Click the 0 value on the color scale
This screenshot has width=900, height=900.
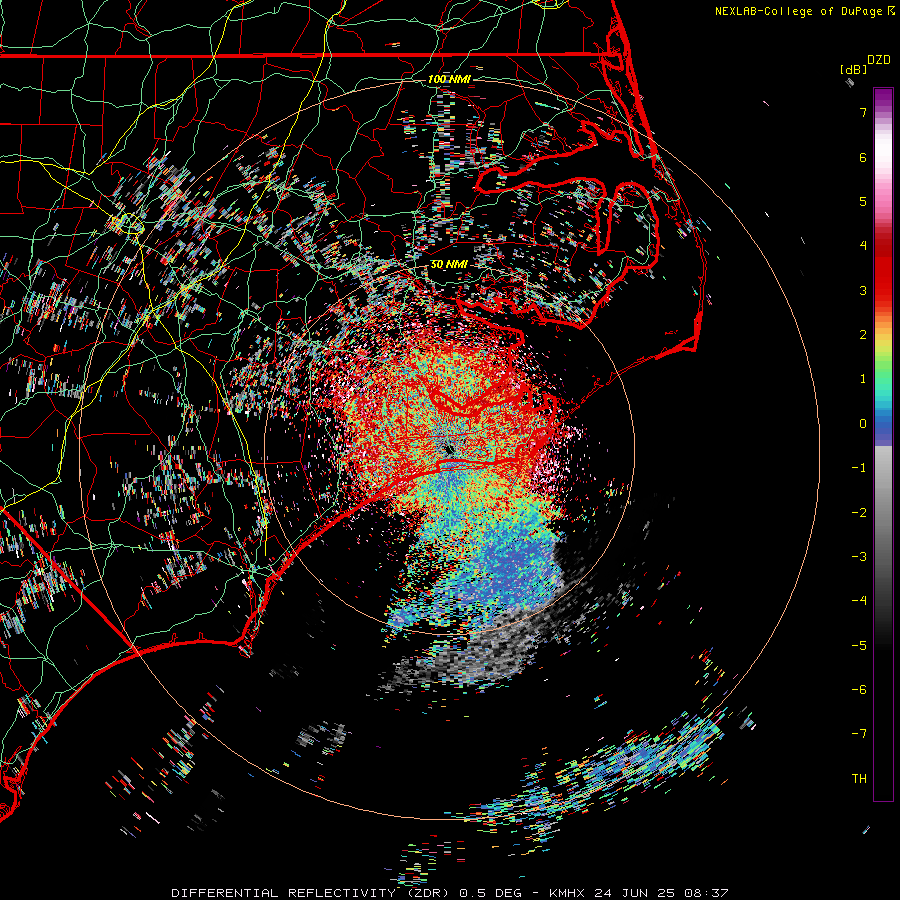(x=863, y=424)
